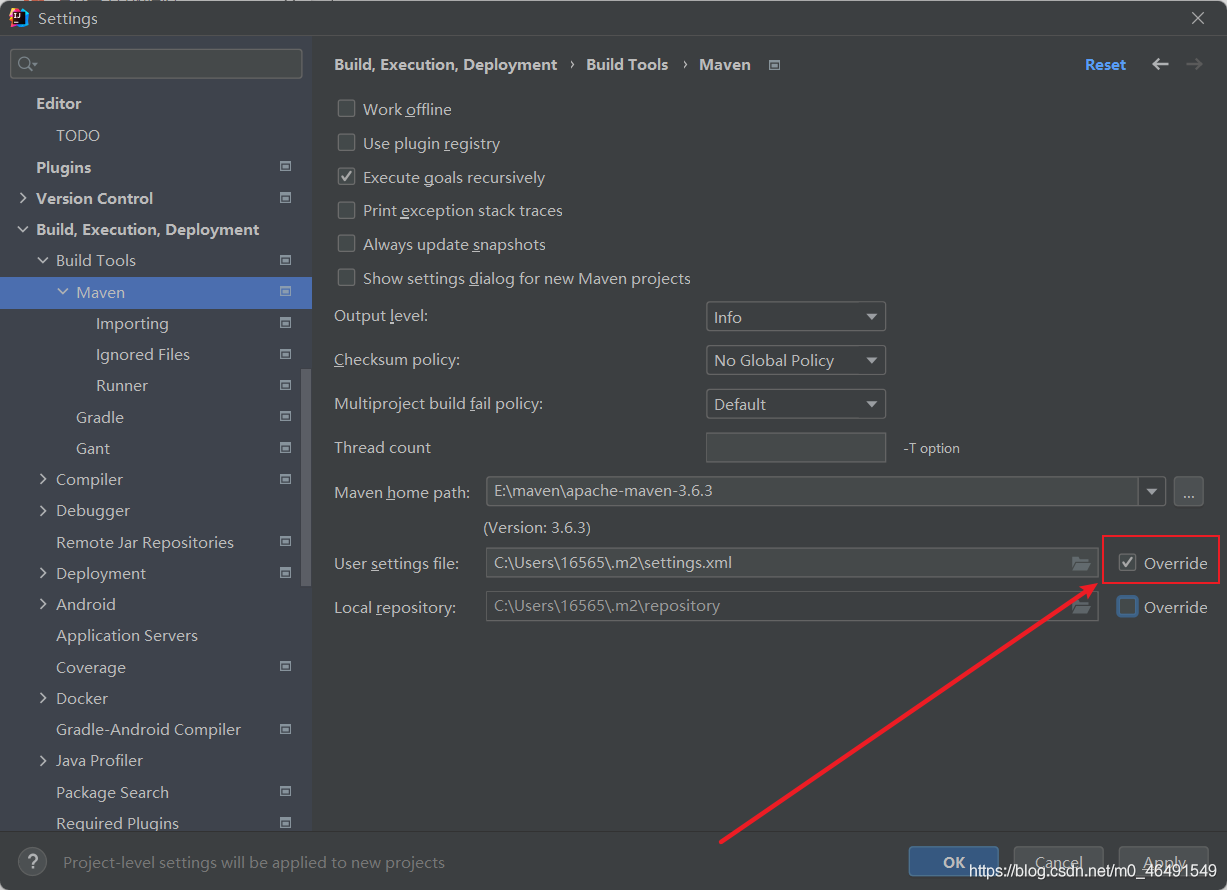The height and width of the screenshot is (890, 1227).
Task: Check Override for Local repository
Action: click(1127, 606)
